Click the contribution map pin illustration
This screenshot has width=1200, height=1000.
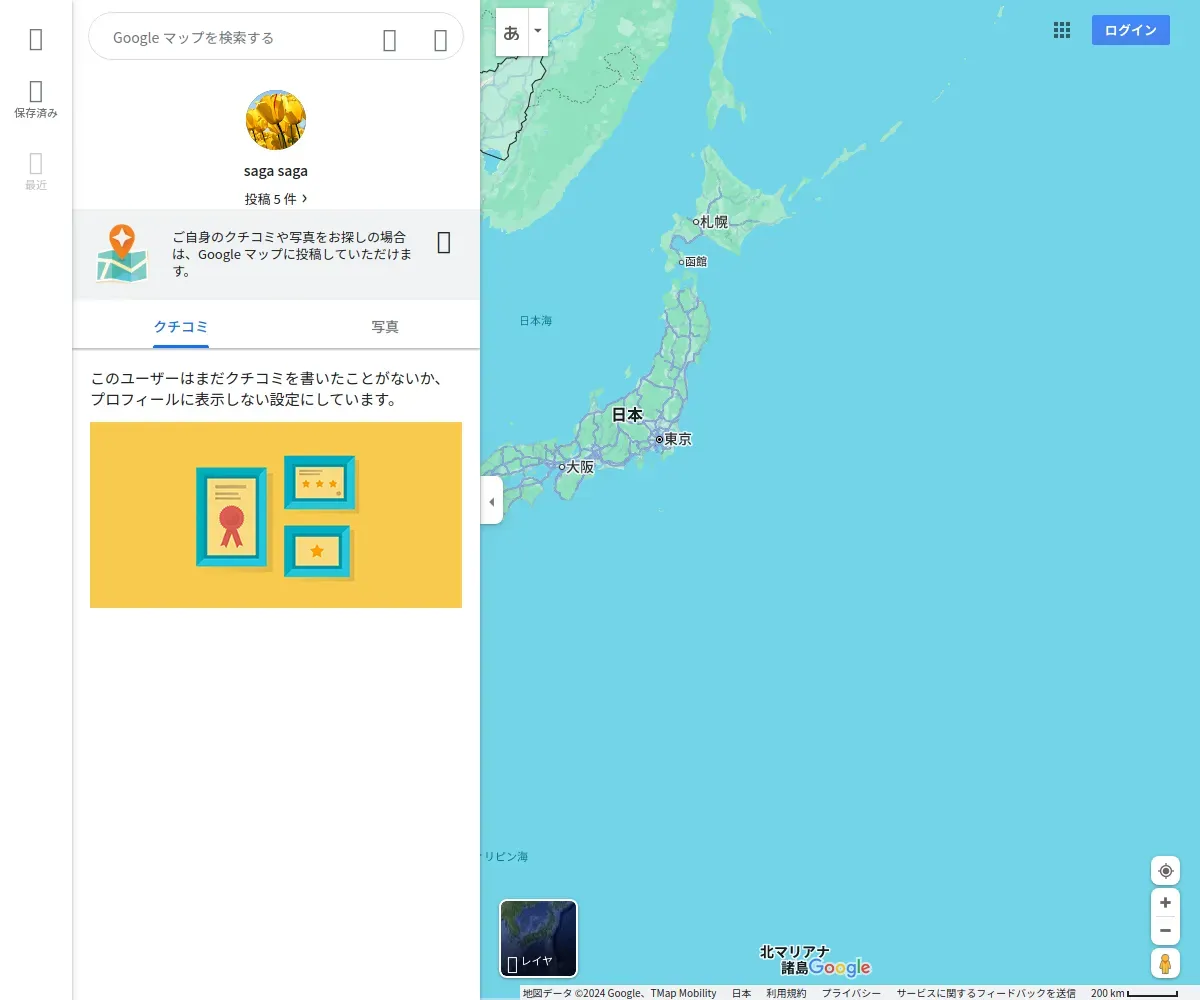click(121, 254)
